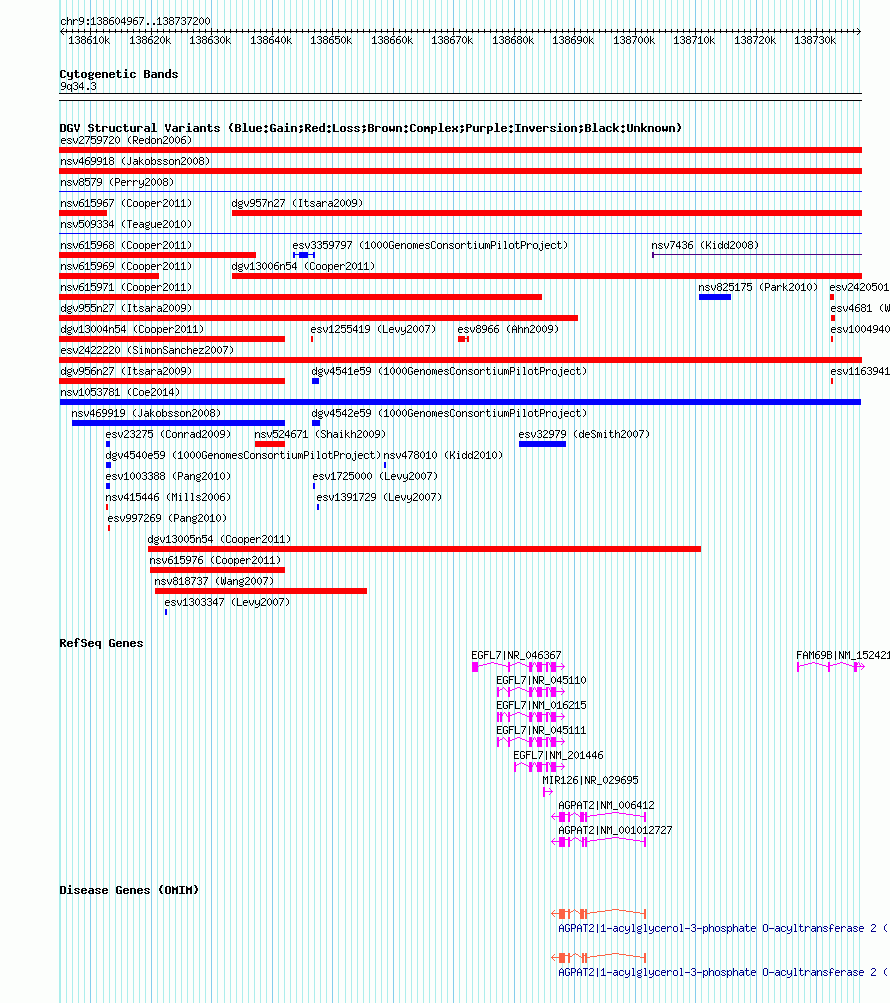This screenshot has height=1003, width=890.
Task: Click esv1303347 (Levy2007) variant label
Action: click(x=227, y=603)
